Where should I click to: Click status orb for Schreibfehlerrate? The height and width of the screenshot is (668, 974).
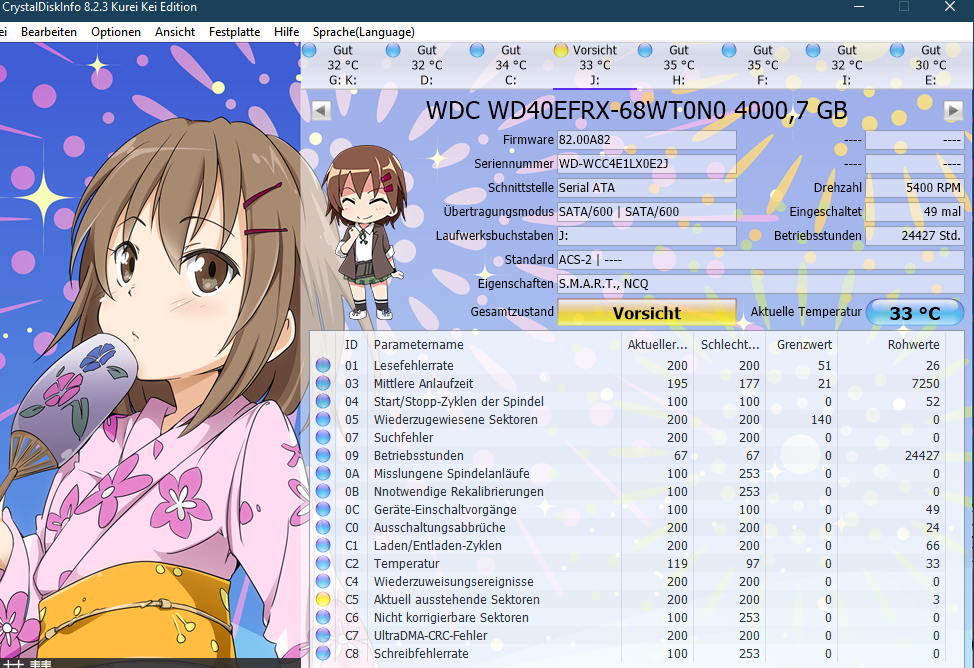click(323, 654)
